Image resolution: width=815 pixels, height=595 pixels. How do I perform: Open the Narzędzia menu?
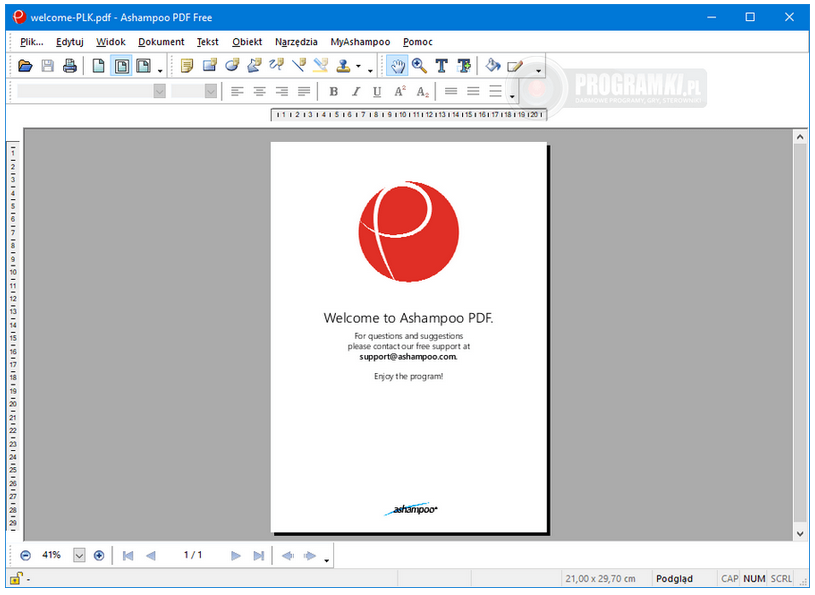click(x=296, y=42)
